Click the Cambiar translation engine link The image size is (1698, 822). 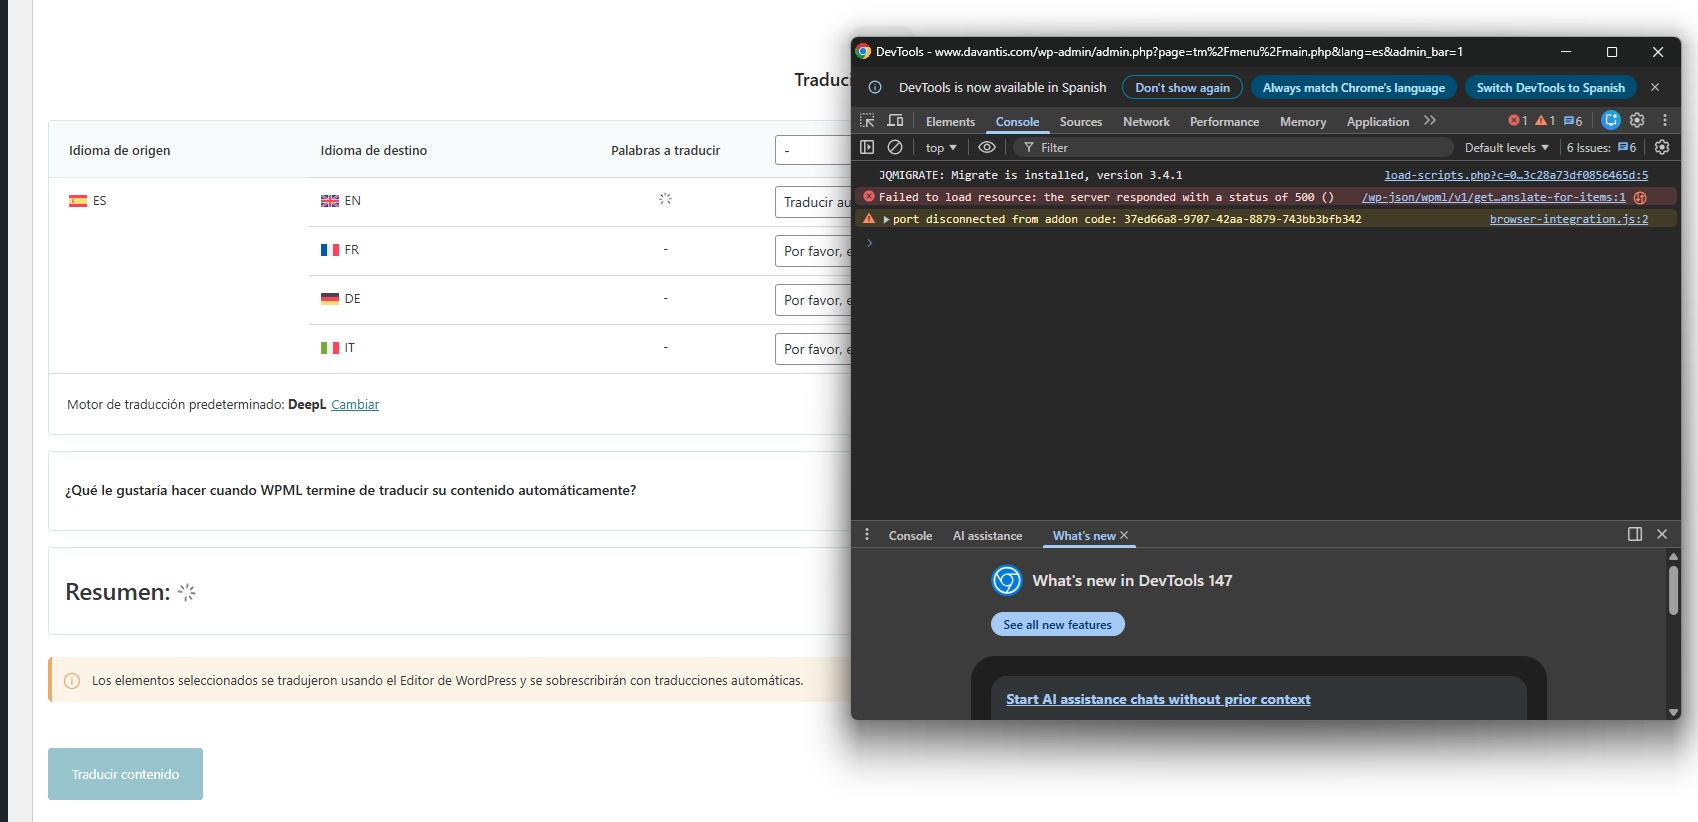355,405
